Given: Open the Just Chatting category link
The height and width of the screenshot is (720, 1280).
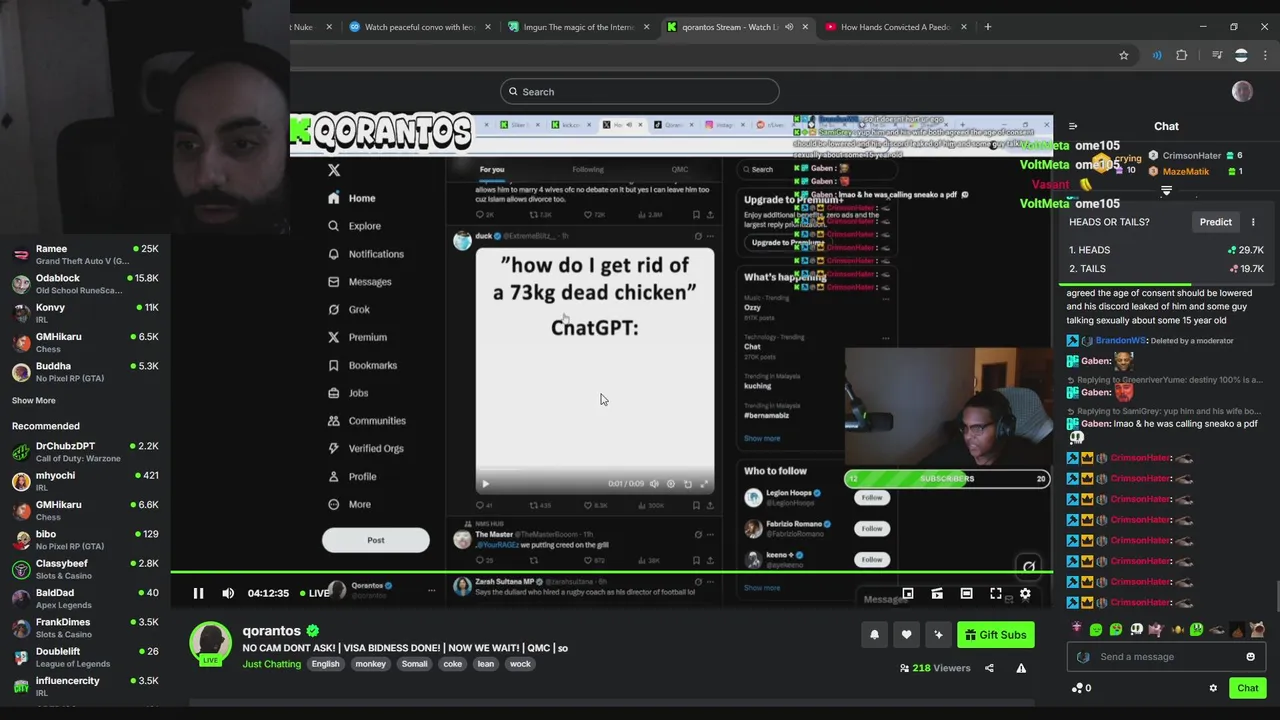Looking at the screenshot, I should (271, 664).
